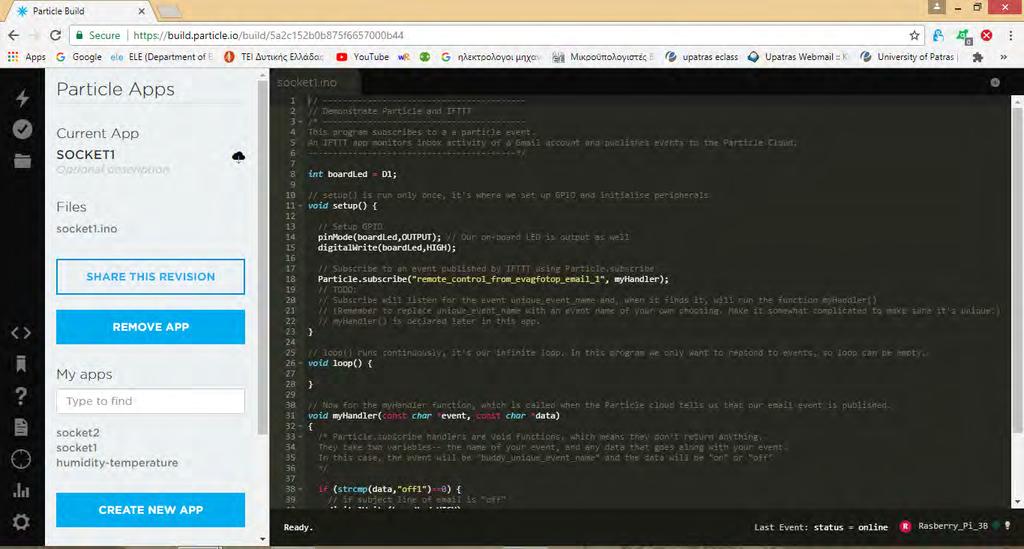Click the Particle Apps panel scrollbar
Image resolution: width=1024 pixels, height=549 pixels.
[x=263, y=258]
